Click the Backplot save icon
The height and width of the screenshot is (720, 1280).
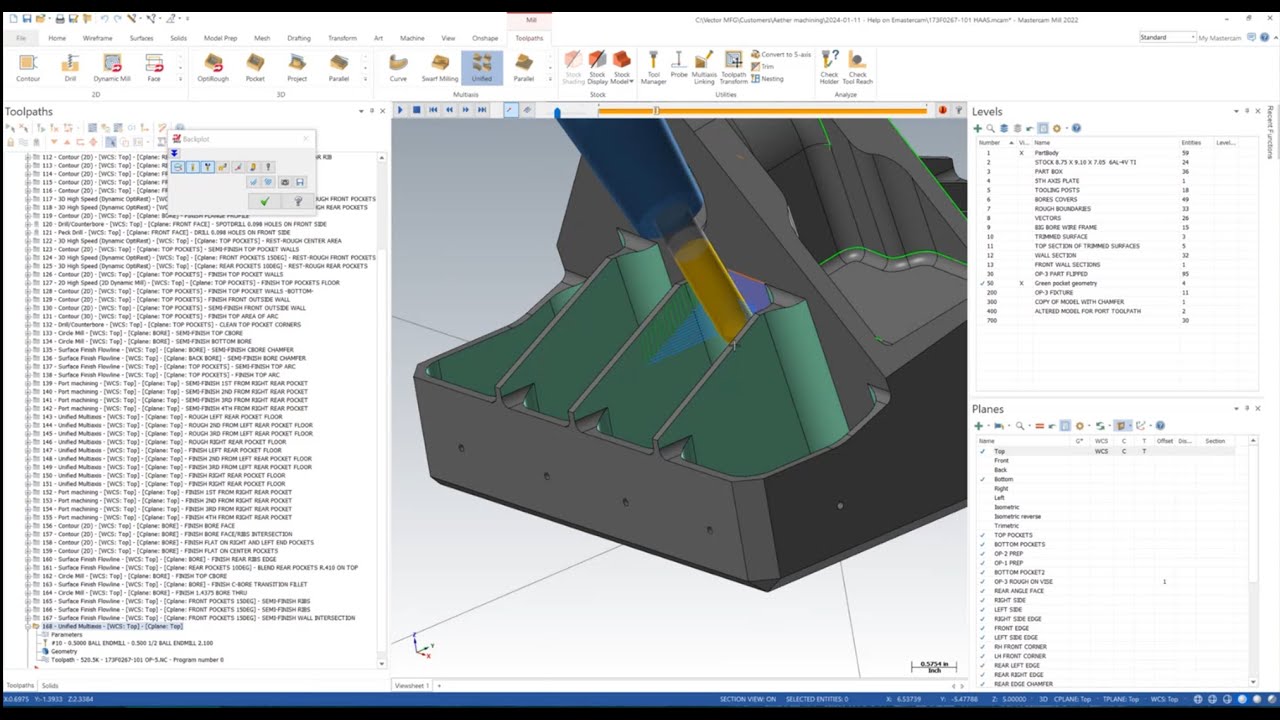pyautogui.click(x=300, y=182)
